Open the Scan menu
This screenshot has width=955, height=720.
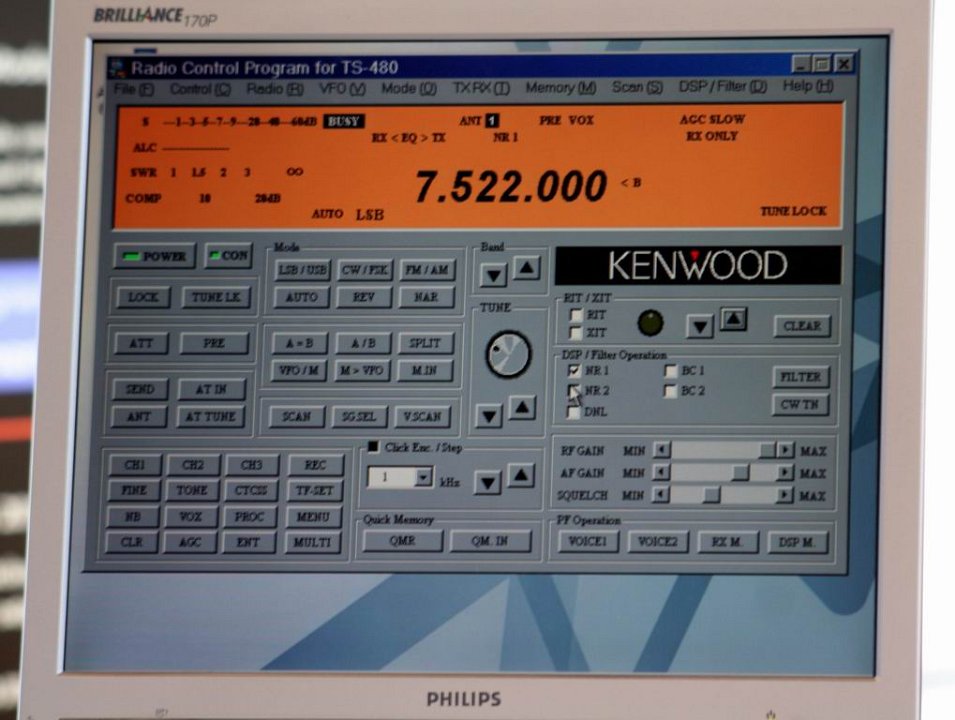click(637, 87)
